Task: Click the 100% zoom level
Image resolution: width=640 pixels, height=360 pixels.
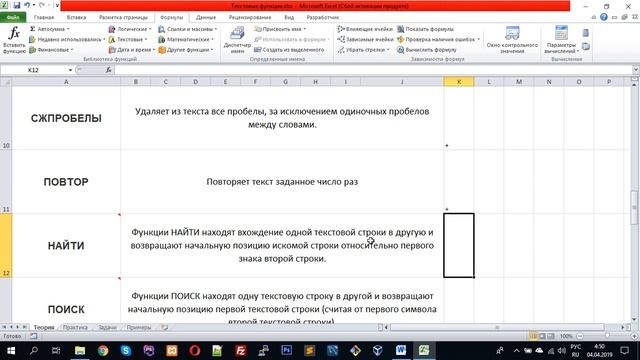Action: point(566,336)
